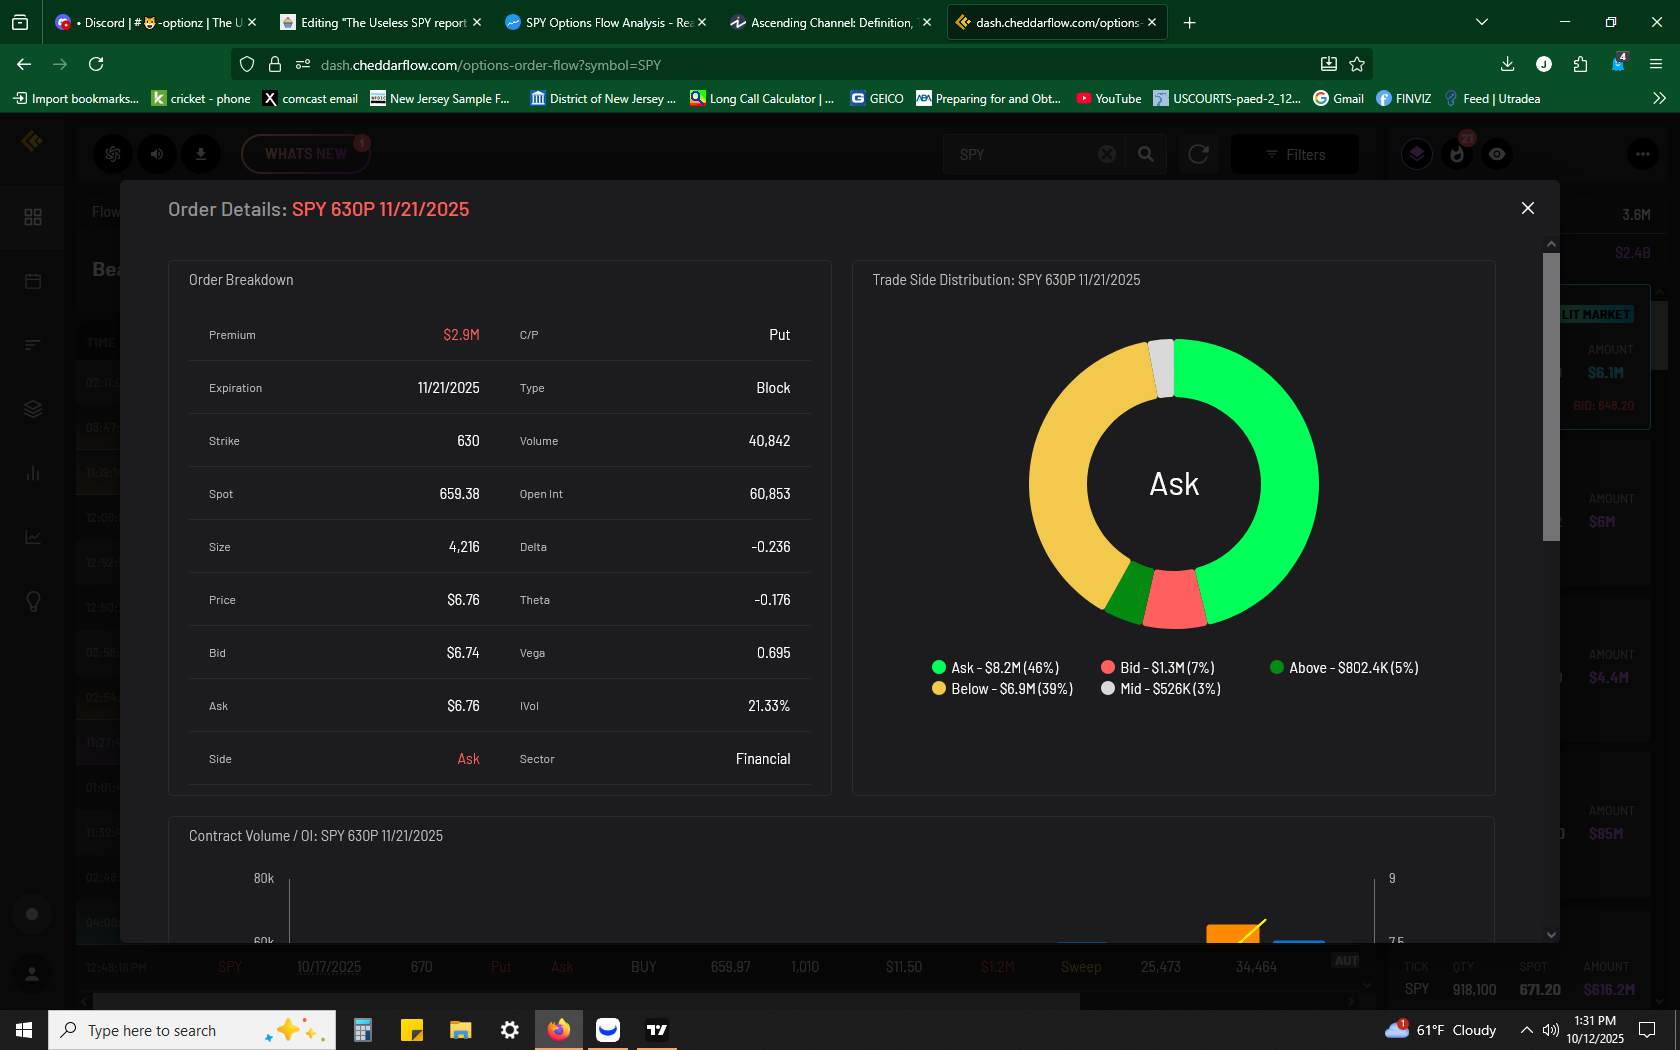Click the download export icon
This screenshot has width=1680, height=1050.
tap(201, 154)
